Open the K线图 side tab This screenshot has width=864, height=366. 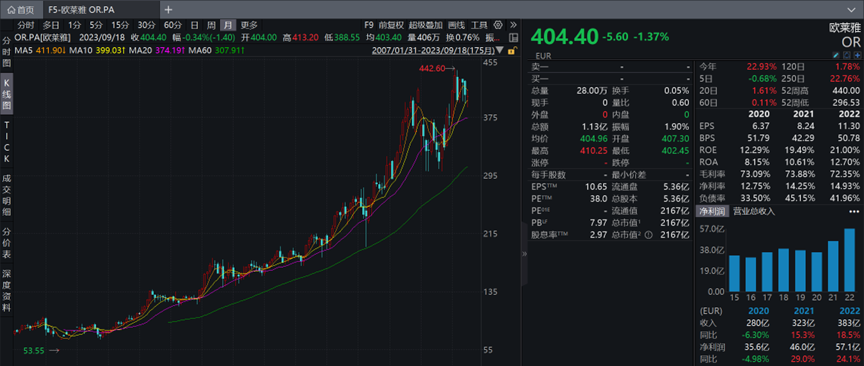[7, 94]
